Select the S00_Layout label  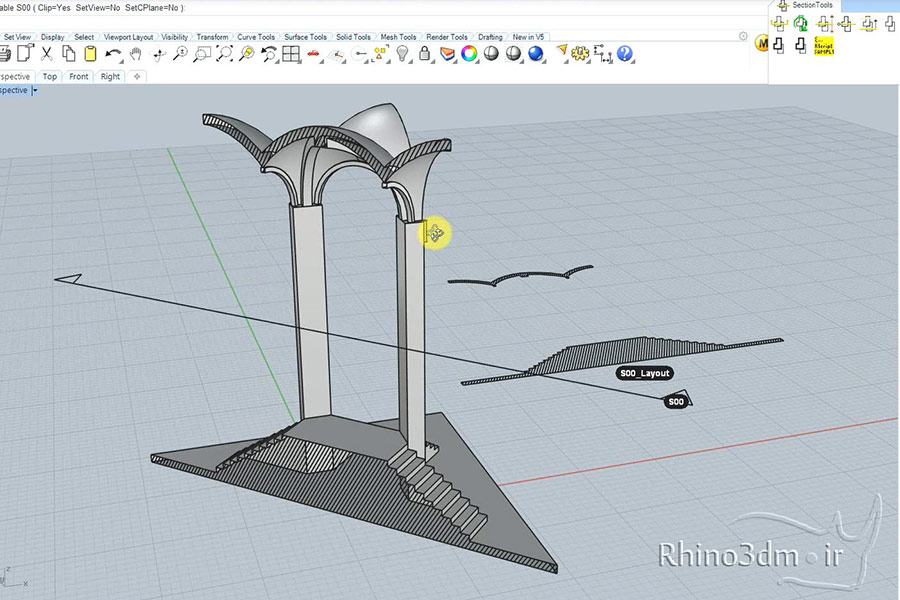click(x=645, y=373)
